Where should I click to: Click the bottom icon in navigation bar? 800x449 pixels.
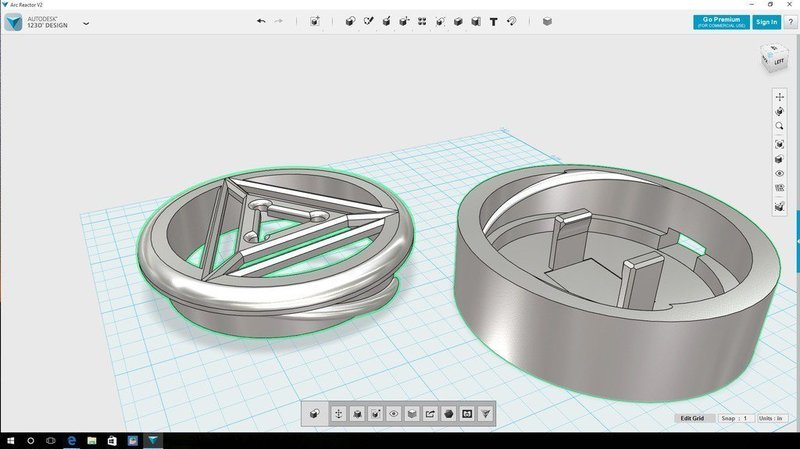(779, 207)
